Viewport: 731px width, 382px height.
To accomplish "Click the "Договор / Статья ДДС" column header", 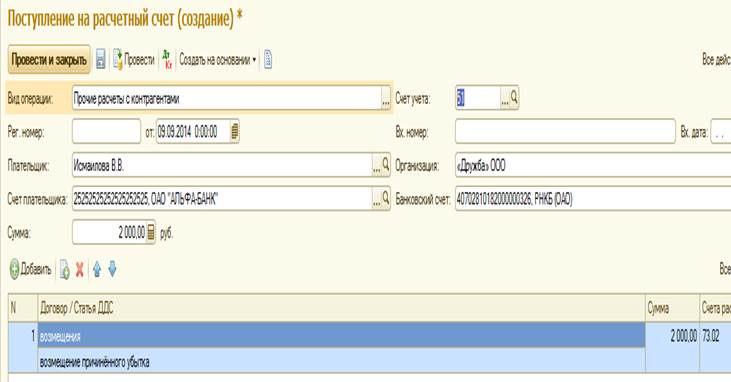I will tap(341, 308).
